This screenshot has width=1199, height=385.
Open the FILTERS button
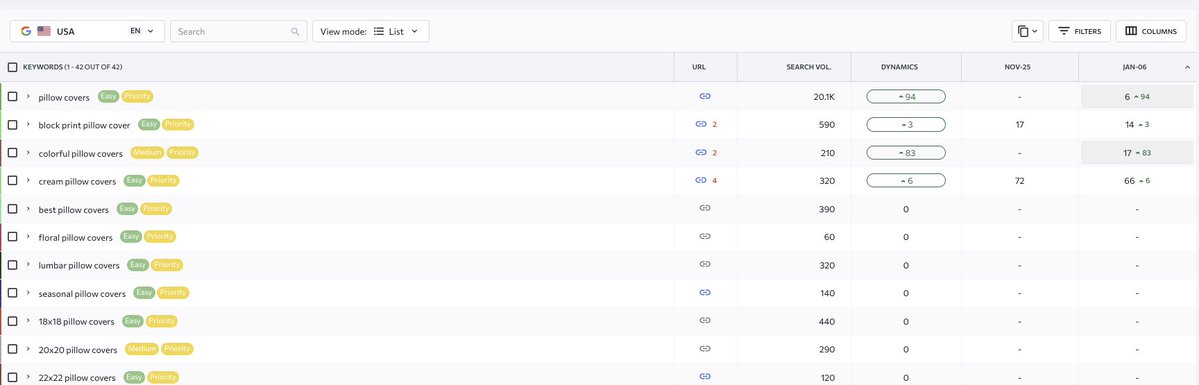(x=1079, y=31)
